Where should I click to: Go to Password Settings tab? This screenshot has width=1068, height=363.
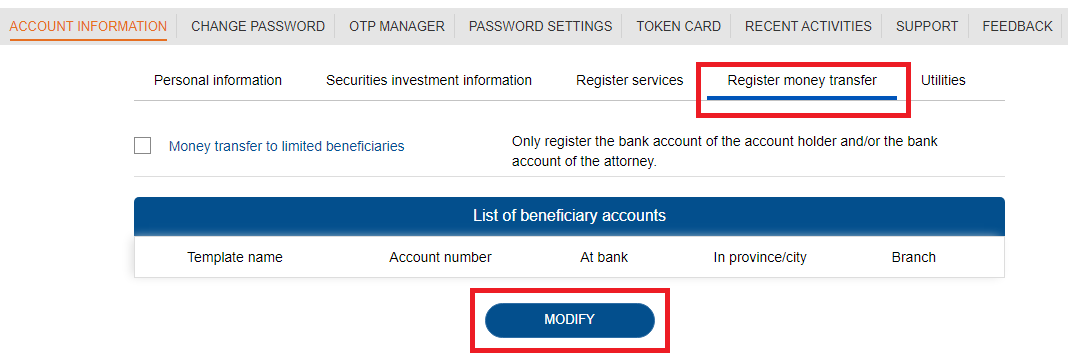pos(540,27)
